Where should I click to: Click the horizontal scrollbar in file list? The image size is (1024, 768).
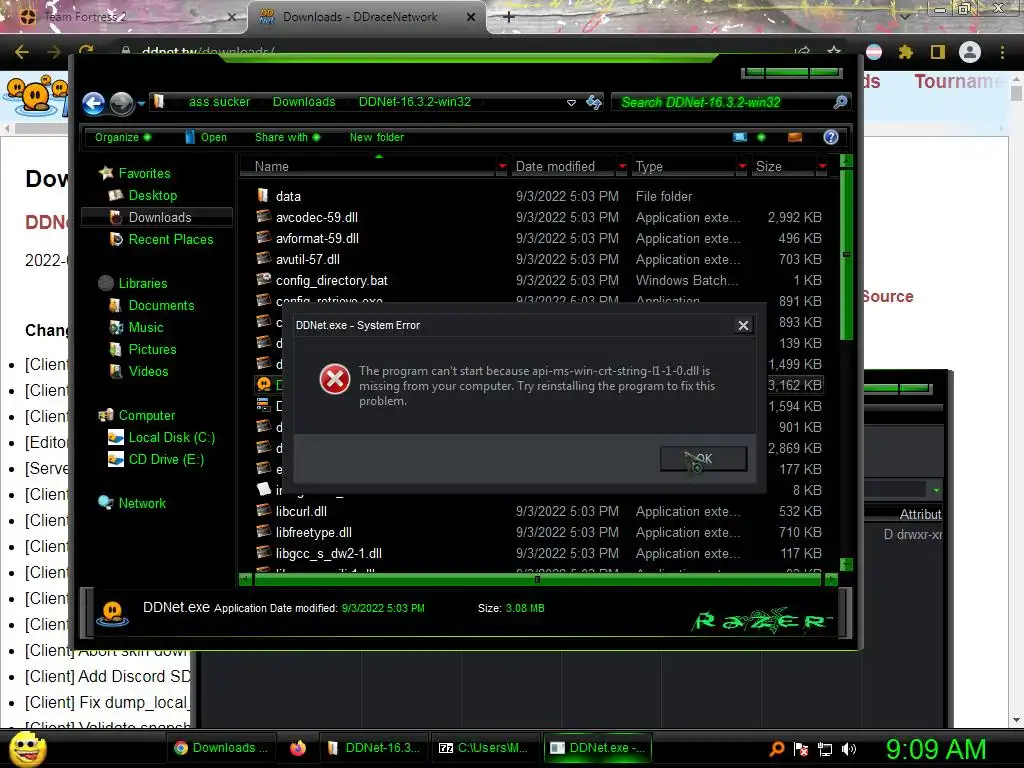pos(537,579)
